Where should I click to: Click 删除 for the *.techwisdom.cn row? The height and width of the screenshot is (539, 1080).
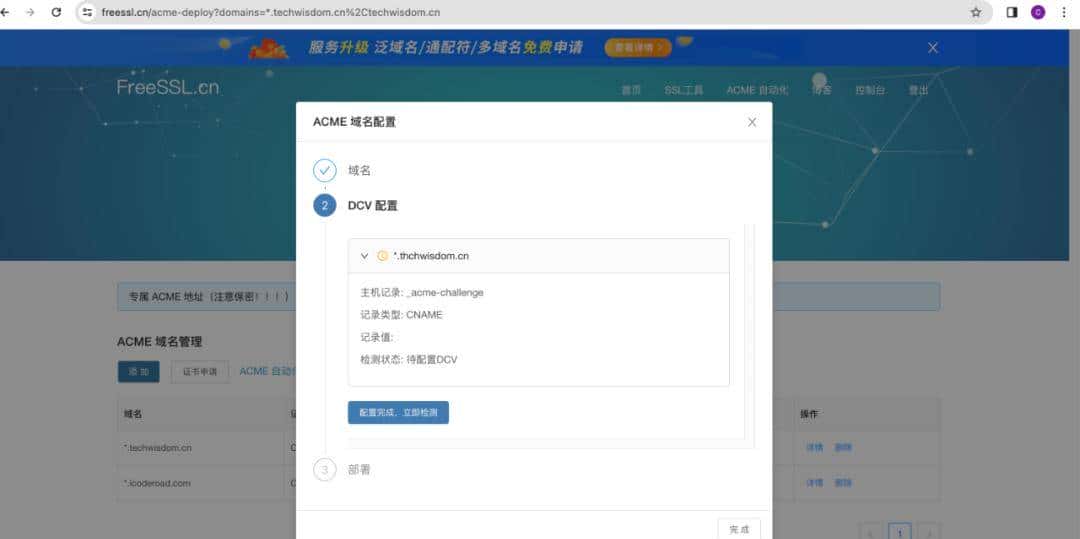(843, 447)
